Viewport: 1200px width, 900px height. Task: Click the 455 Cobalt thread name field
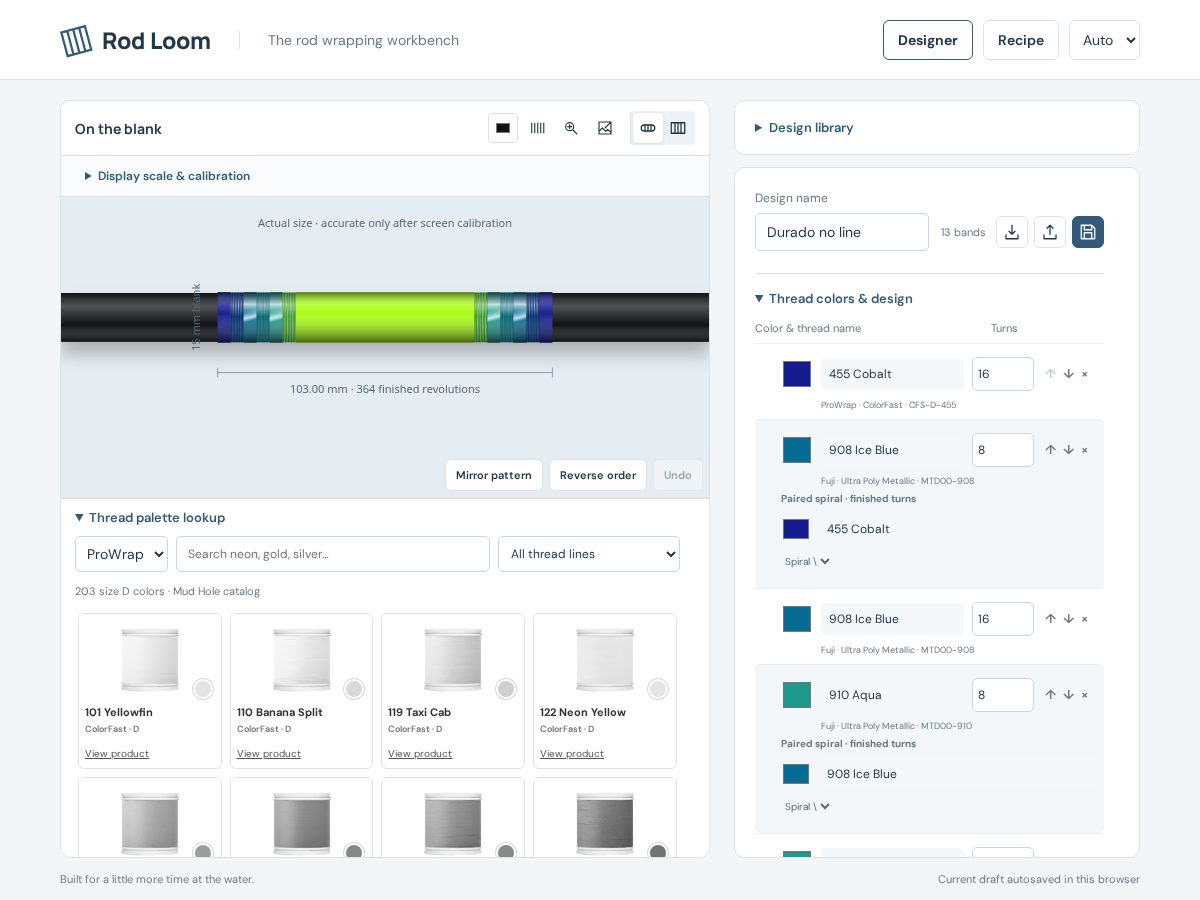pyautogui.click(x=892, y=374)
